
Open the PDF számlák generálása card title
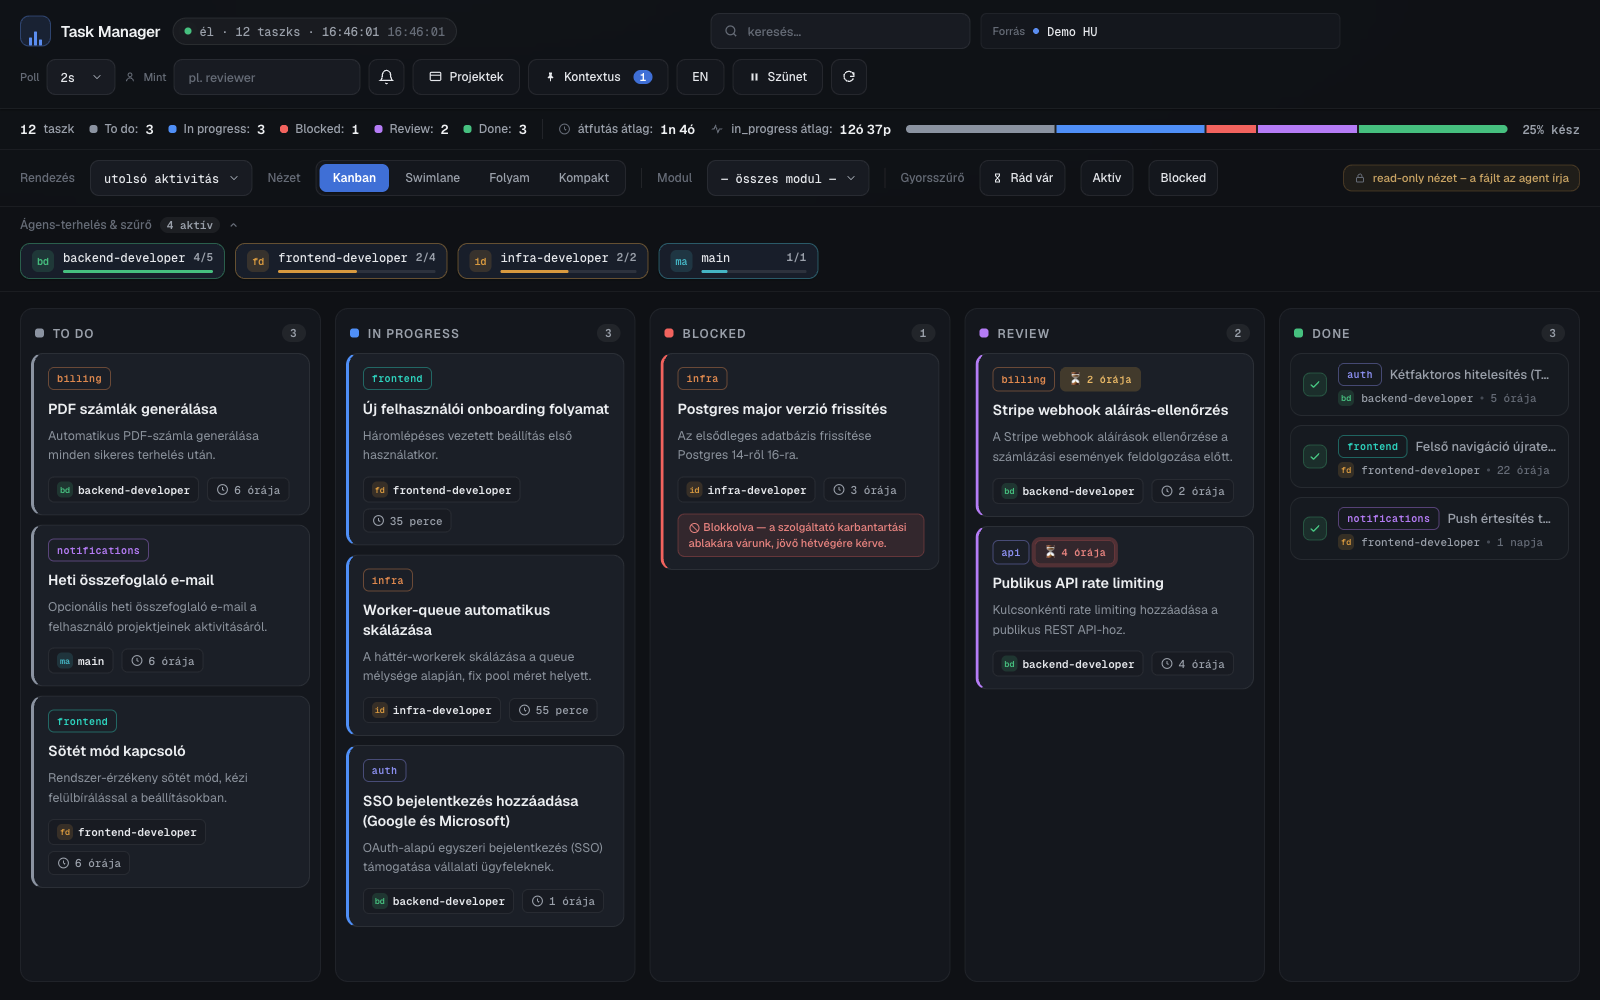[x=132, y=409]
